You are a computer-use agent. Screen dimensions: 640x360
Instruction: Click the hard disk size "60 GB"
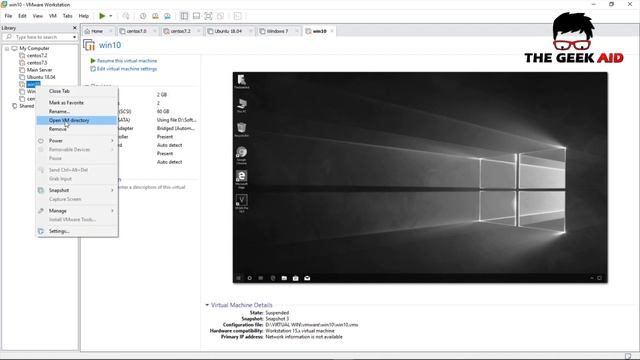pyautogui.click(x=163, y=111)
